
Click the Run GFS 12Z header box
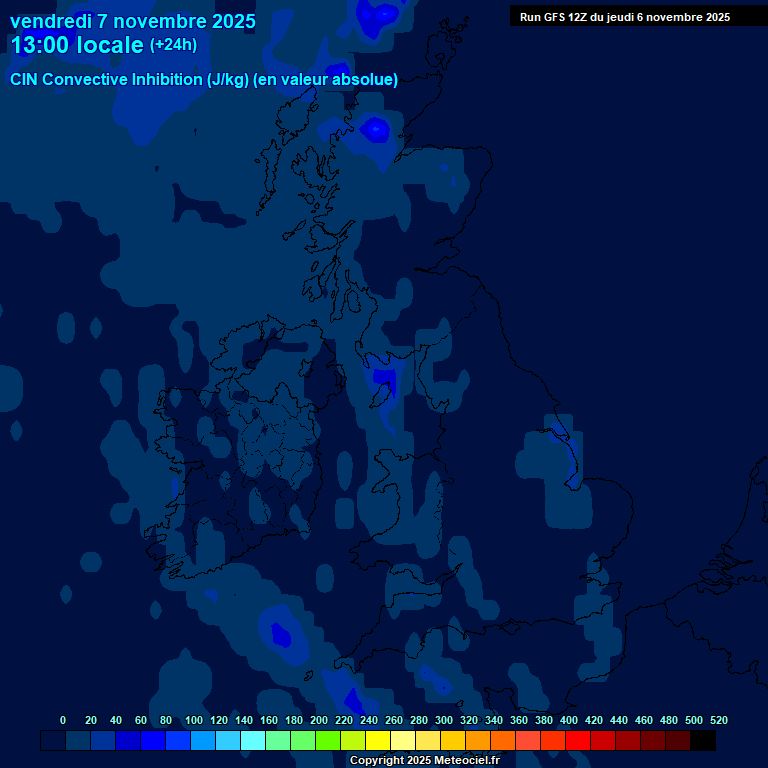coord(624,17)
